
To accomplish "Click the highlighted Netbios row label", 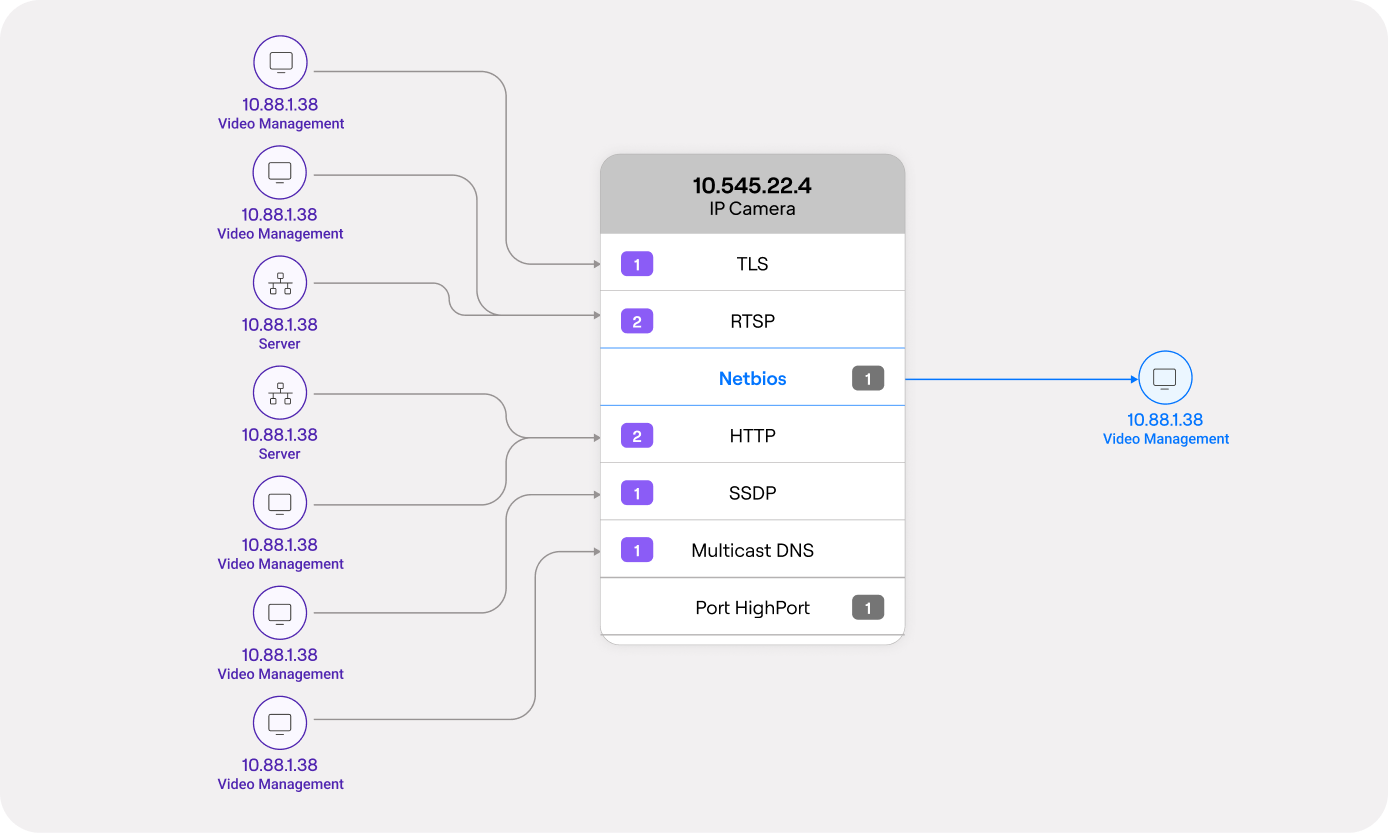I will (x=752, y=379).
